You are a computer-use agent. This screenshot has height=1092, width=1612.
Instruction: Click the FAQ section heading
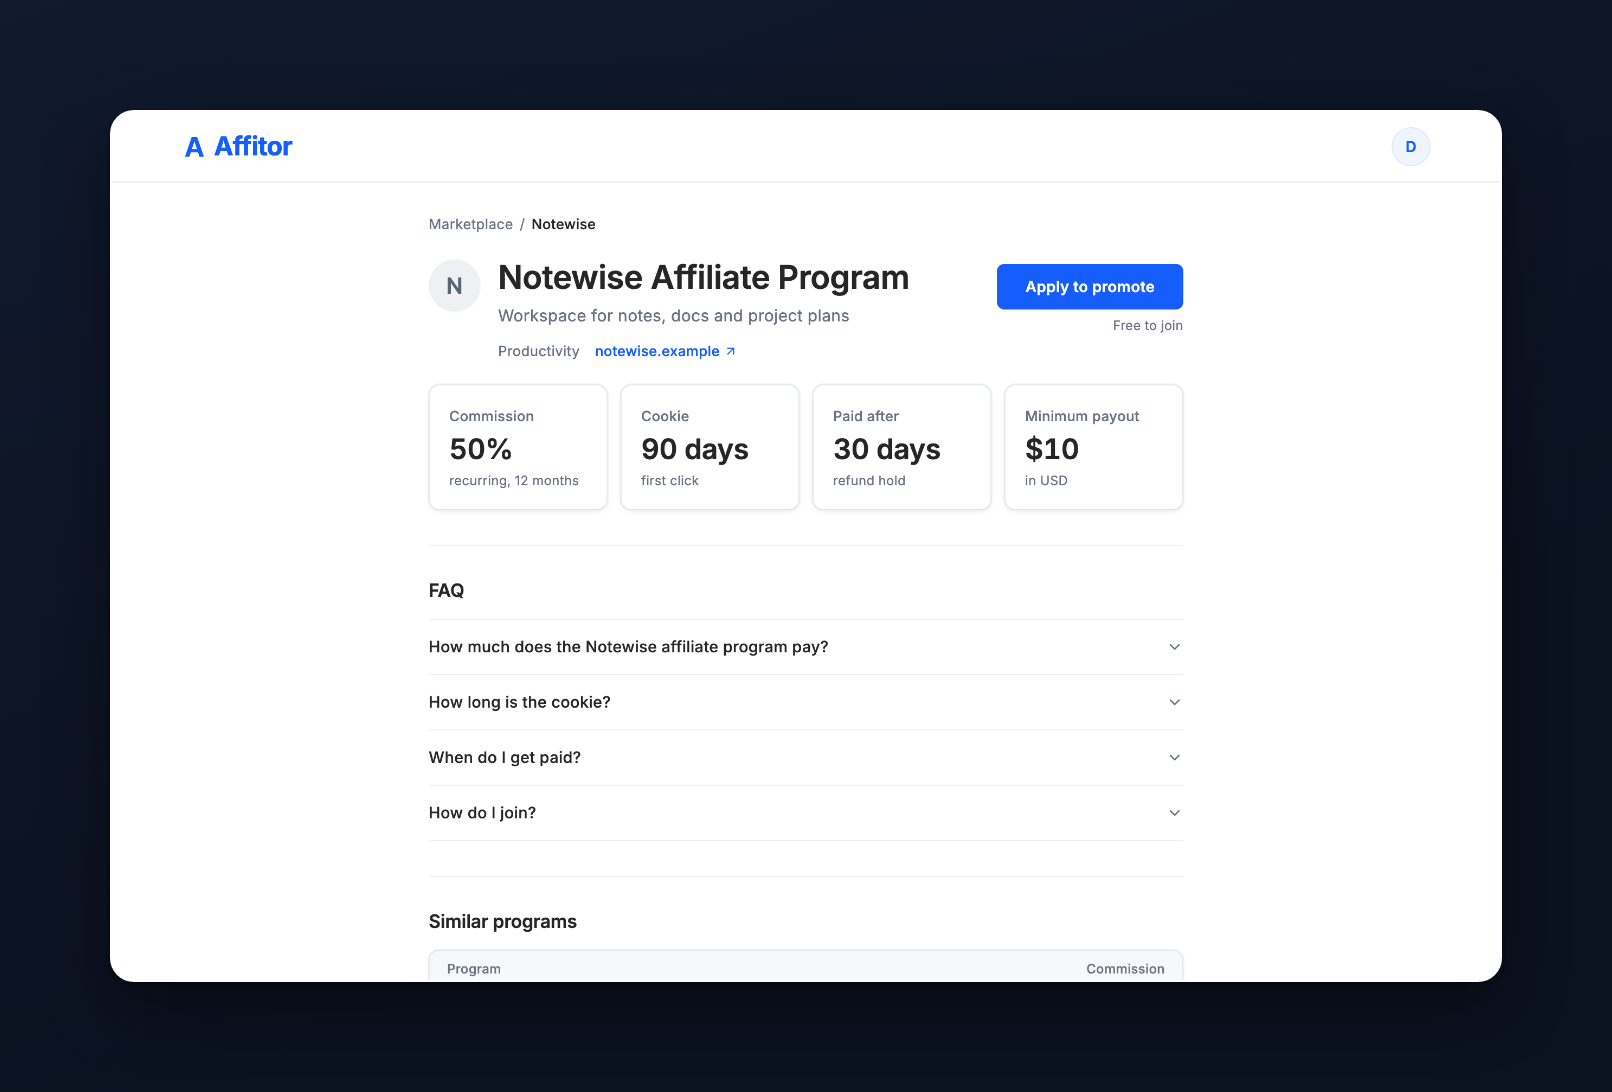(x=446, y=591)
